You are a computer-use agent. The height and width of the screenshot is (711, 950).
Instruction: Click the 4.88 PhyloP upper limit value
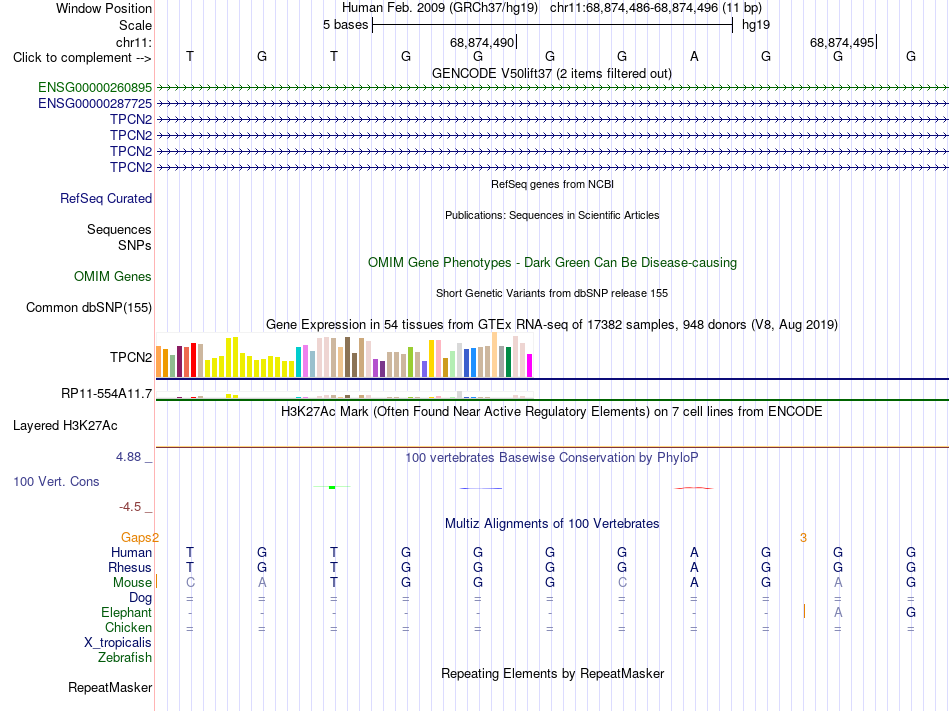pos(128,457)
